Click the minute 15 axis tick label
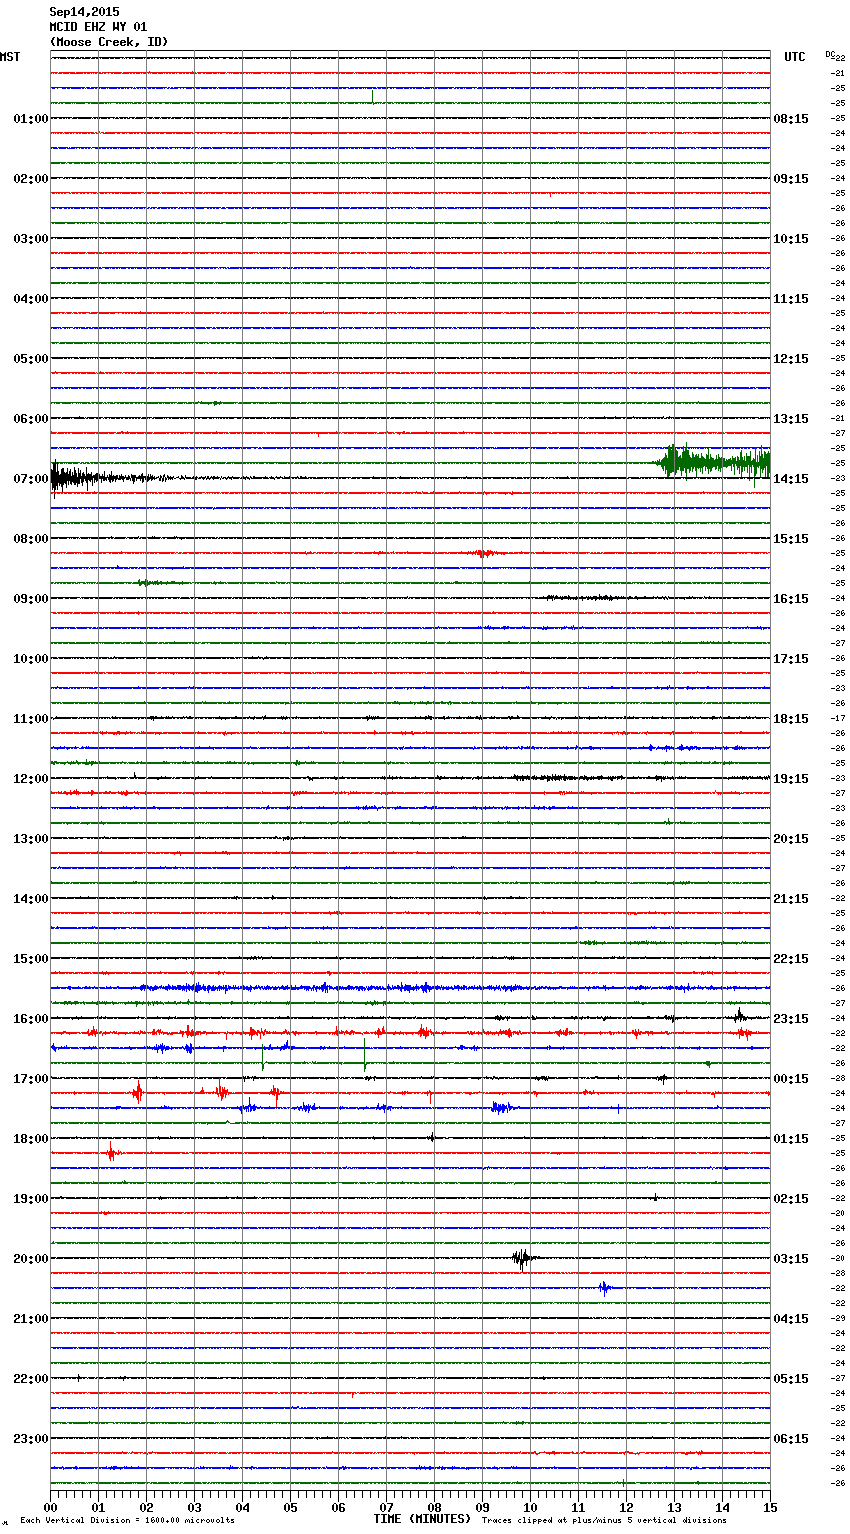The height and width of the screenshot is (1534, 850). (770, 1507)
